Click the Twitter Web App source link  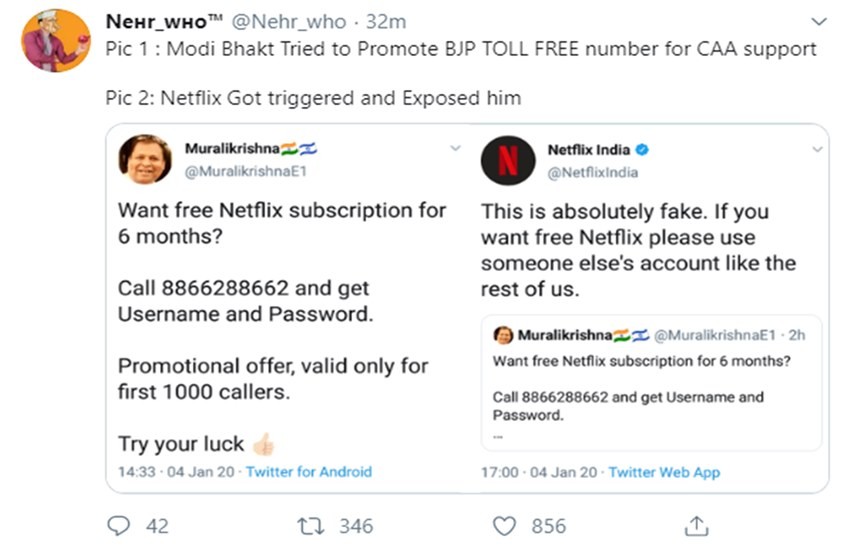pyautogui.click(x=664, y=471)
